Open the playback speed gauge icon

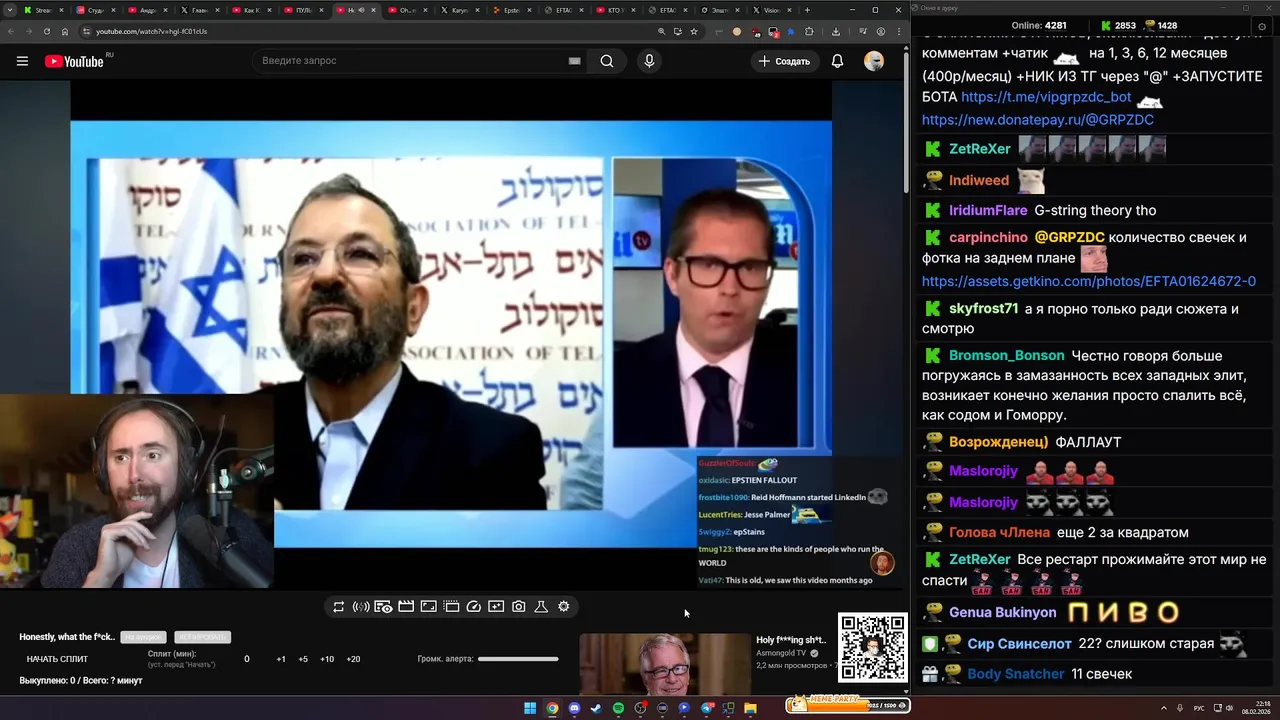point(474,607)
